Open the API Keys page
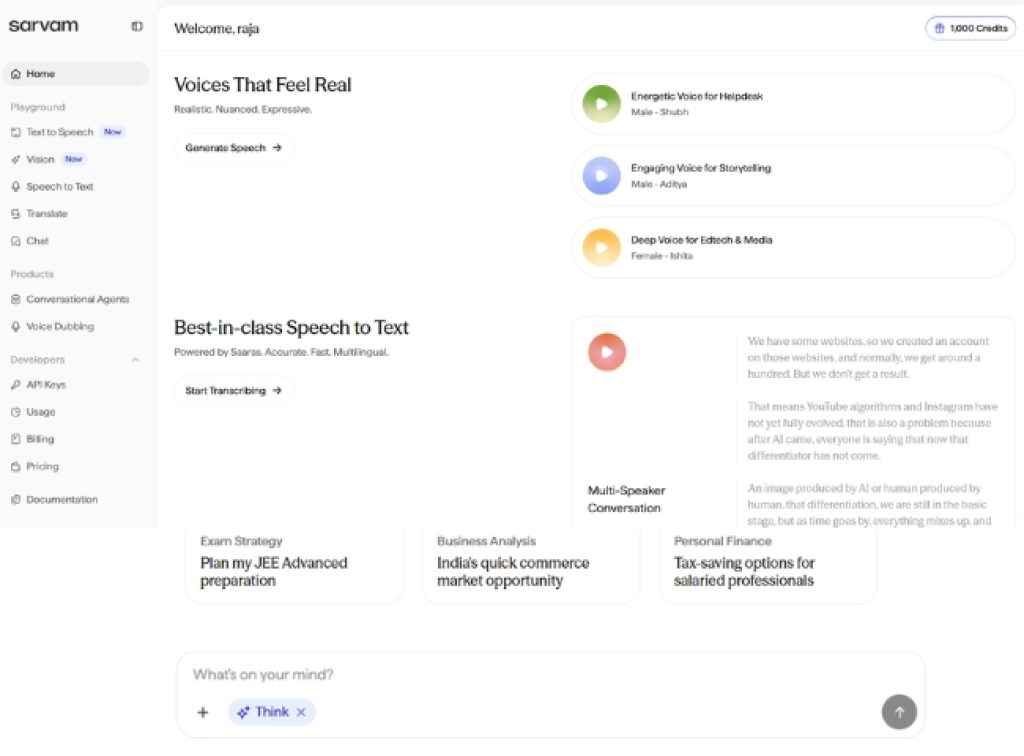The height and width of the screenshot is (756, 1024). tap(46, 385)
